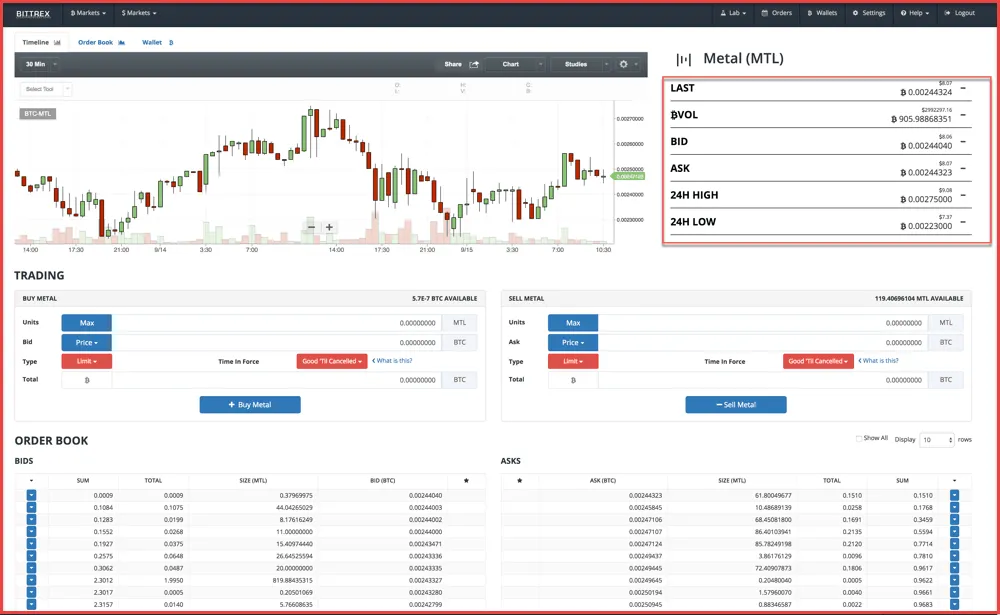
Task: Open Asks table header caret menu
Action: pyautogui.click(x=954, y=480)
